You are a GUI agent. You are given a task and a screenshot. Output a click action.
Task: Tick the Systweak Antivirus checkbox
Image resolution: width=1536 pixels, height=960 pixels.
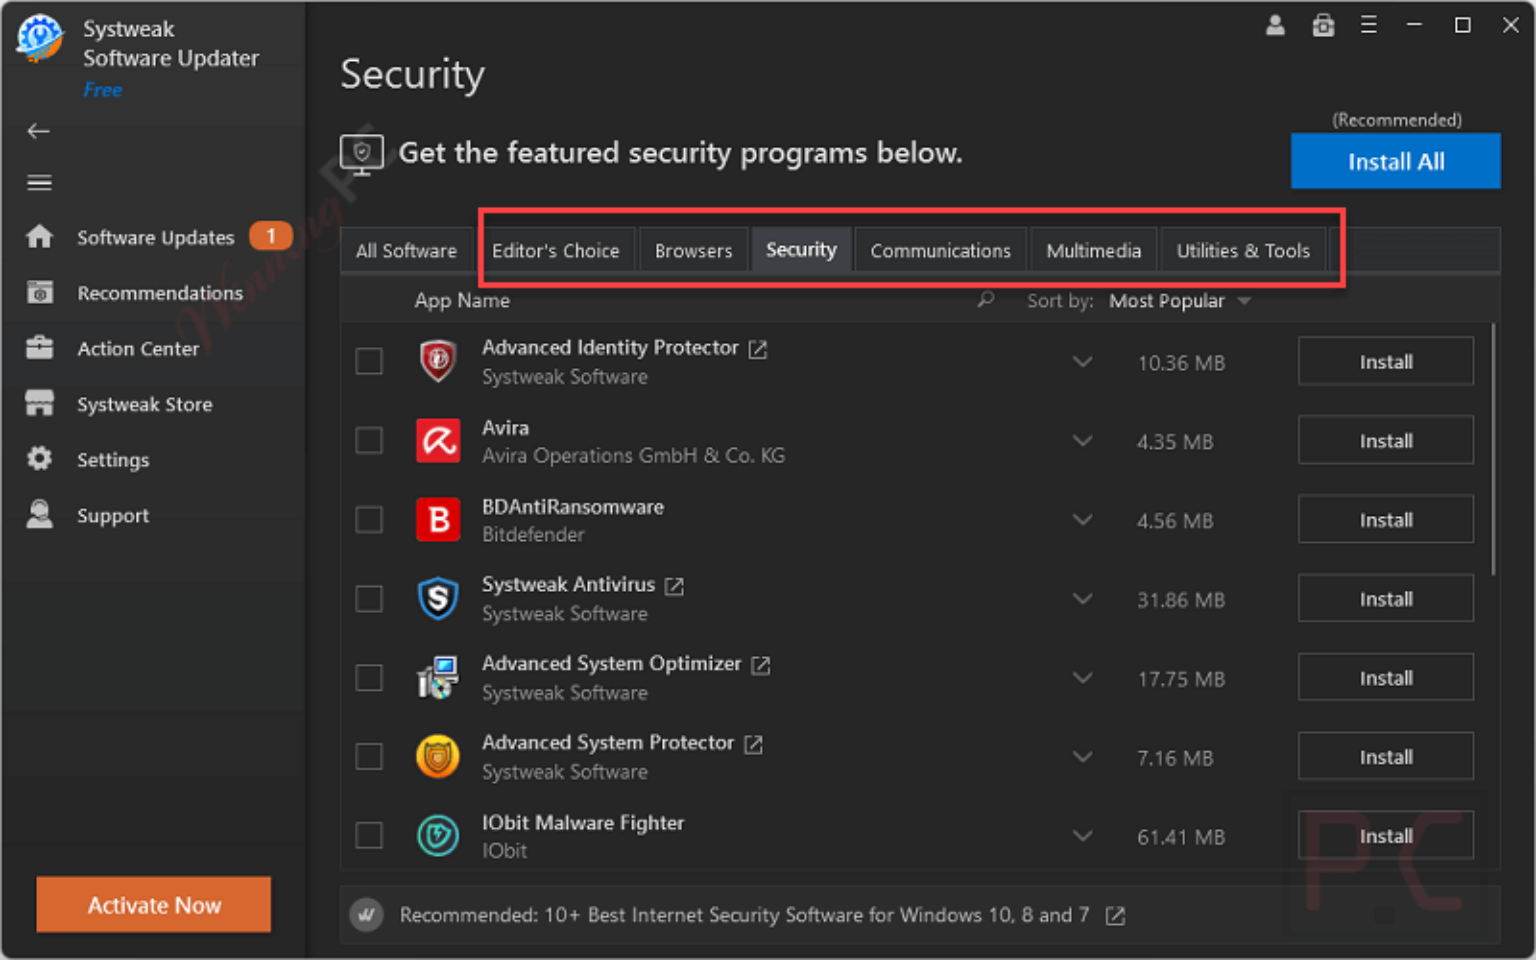(369, 598)
